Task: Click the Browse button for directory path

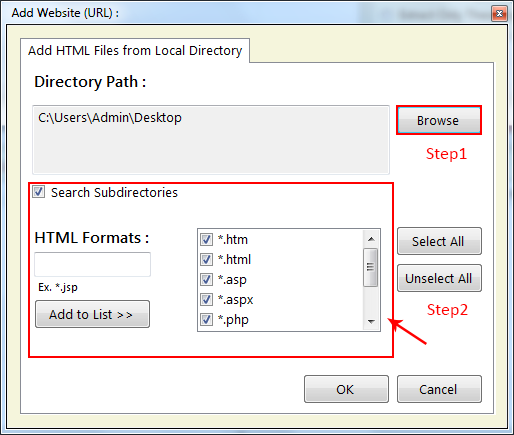Action: (439, 120)
